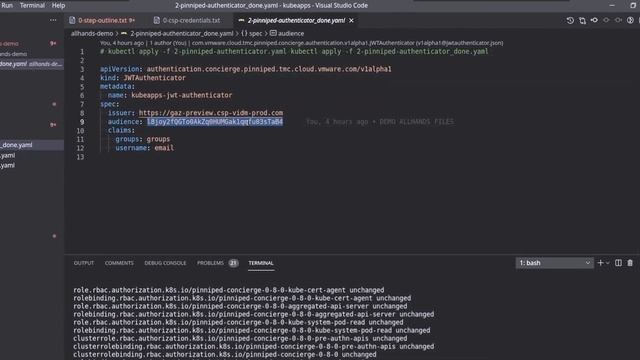This screenshot has height=360, width=640.
Task: Open the OUTPUT panel tab
Action: (x=84, y=263)
